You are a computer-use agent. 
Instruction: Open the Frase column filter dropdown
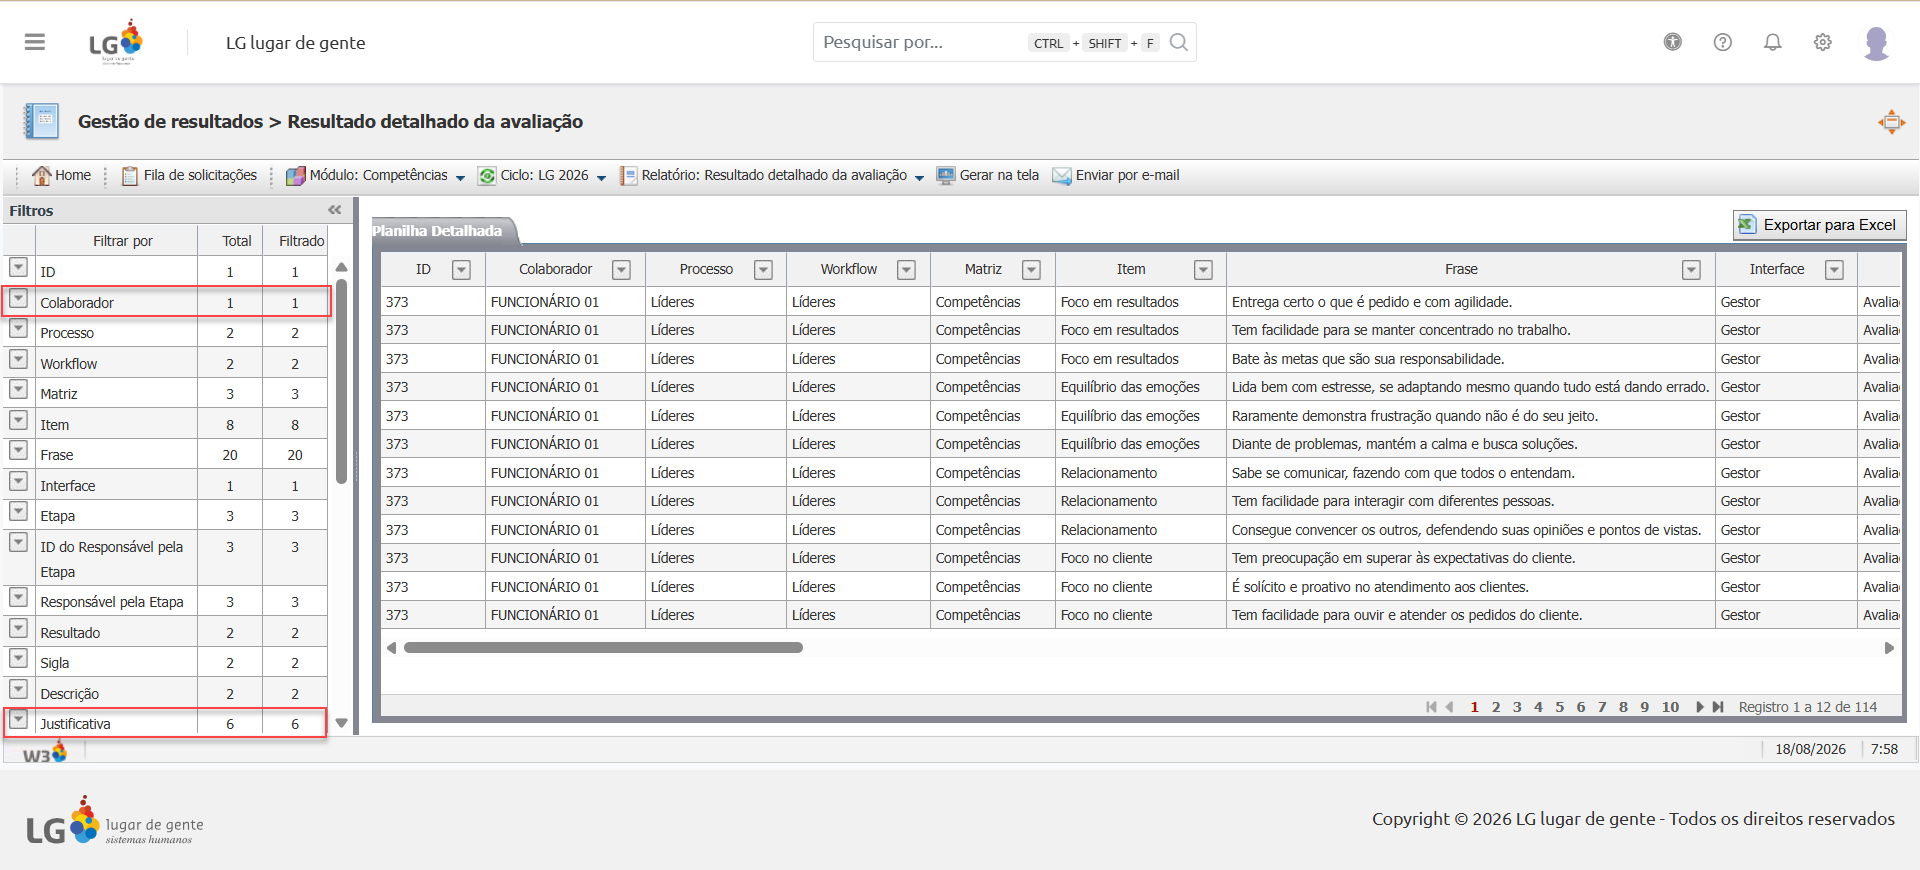(x=1691, y=270)
